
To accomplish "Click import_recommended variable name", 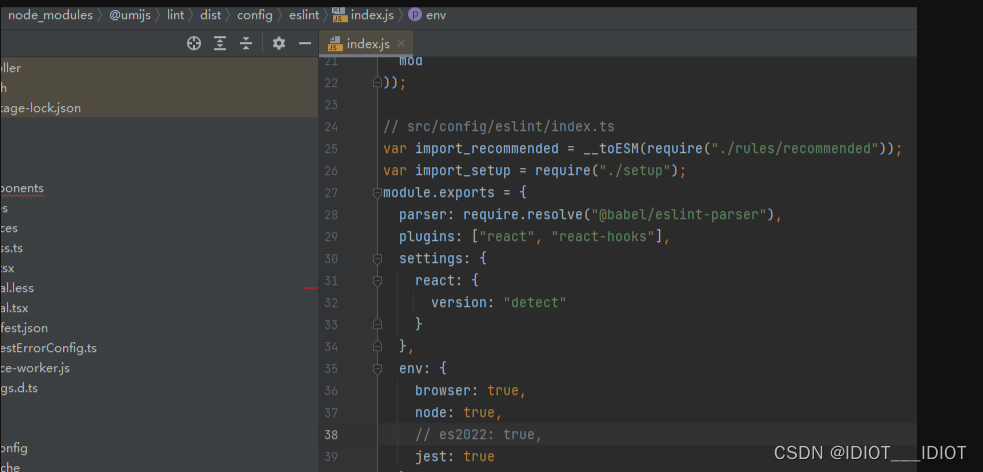I will pos(486,149).
